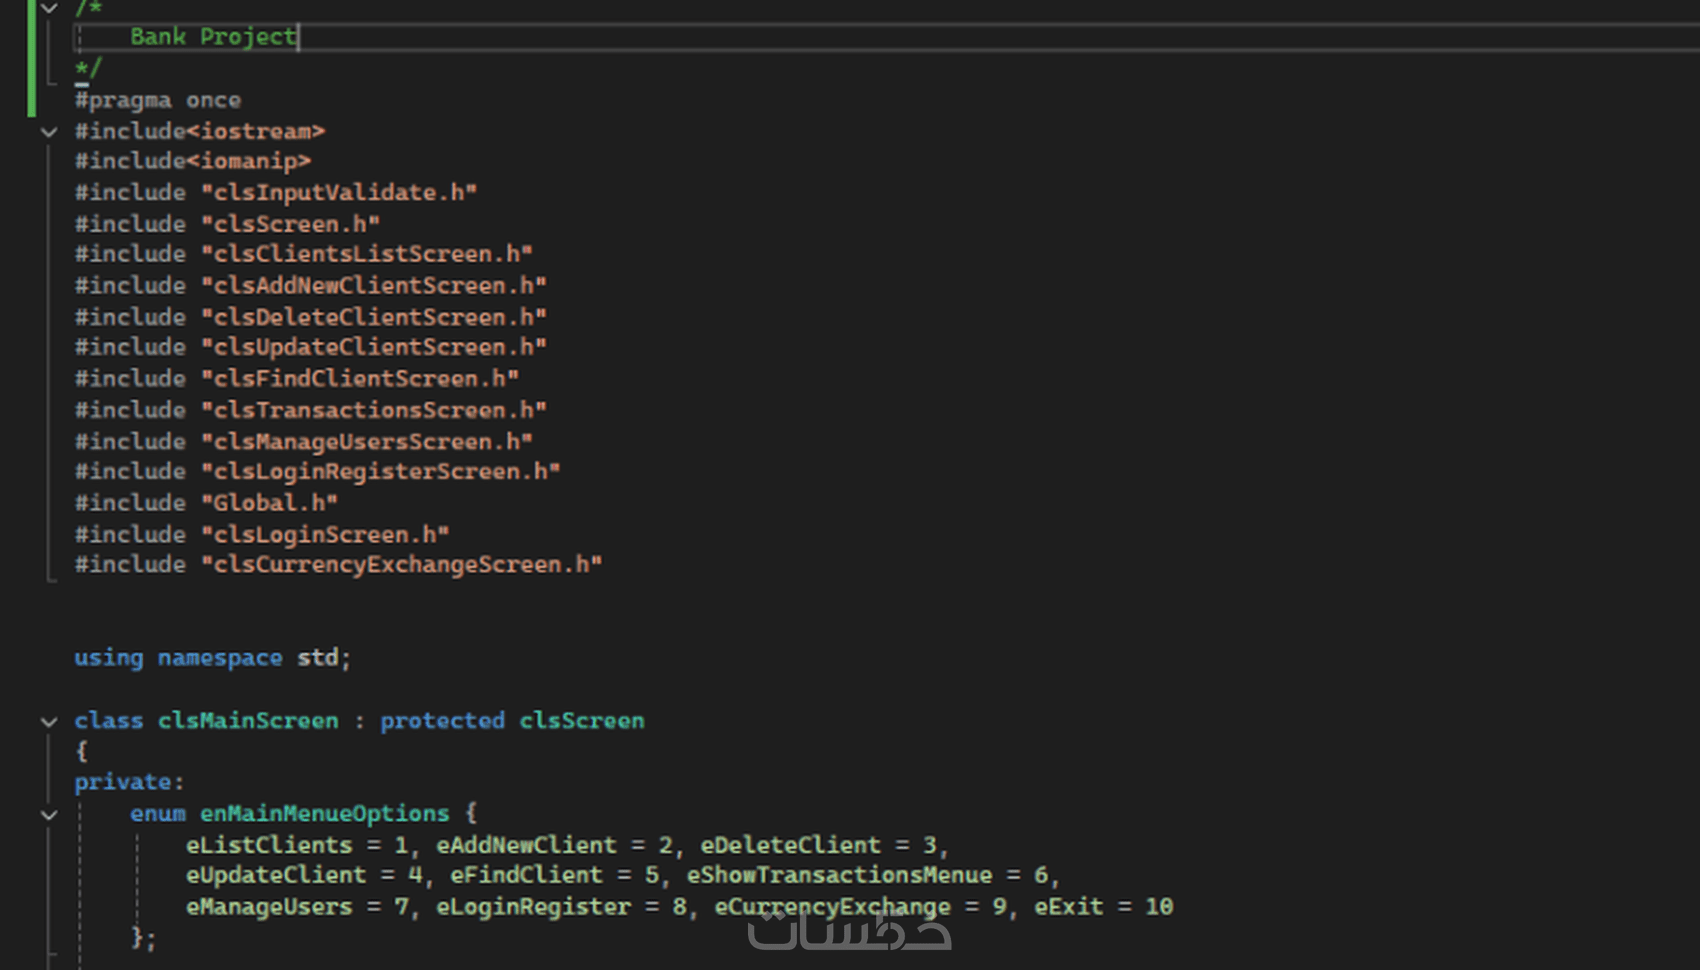
Task: Click the "clsTransactionsScreen.h" include string
Action: click(373, 410)
